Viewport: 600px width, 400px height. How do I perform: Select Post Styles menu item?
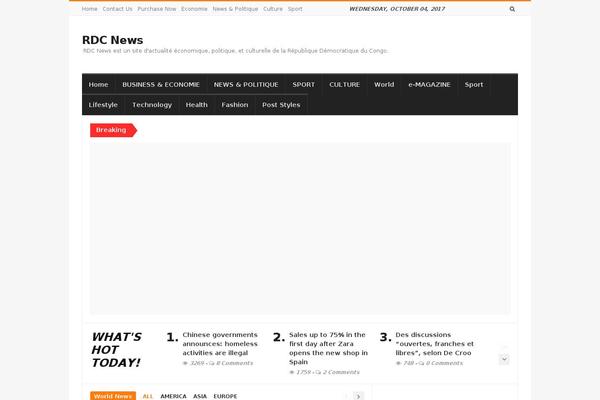coord(281,105)
